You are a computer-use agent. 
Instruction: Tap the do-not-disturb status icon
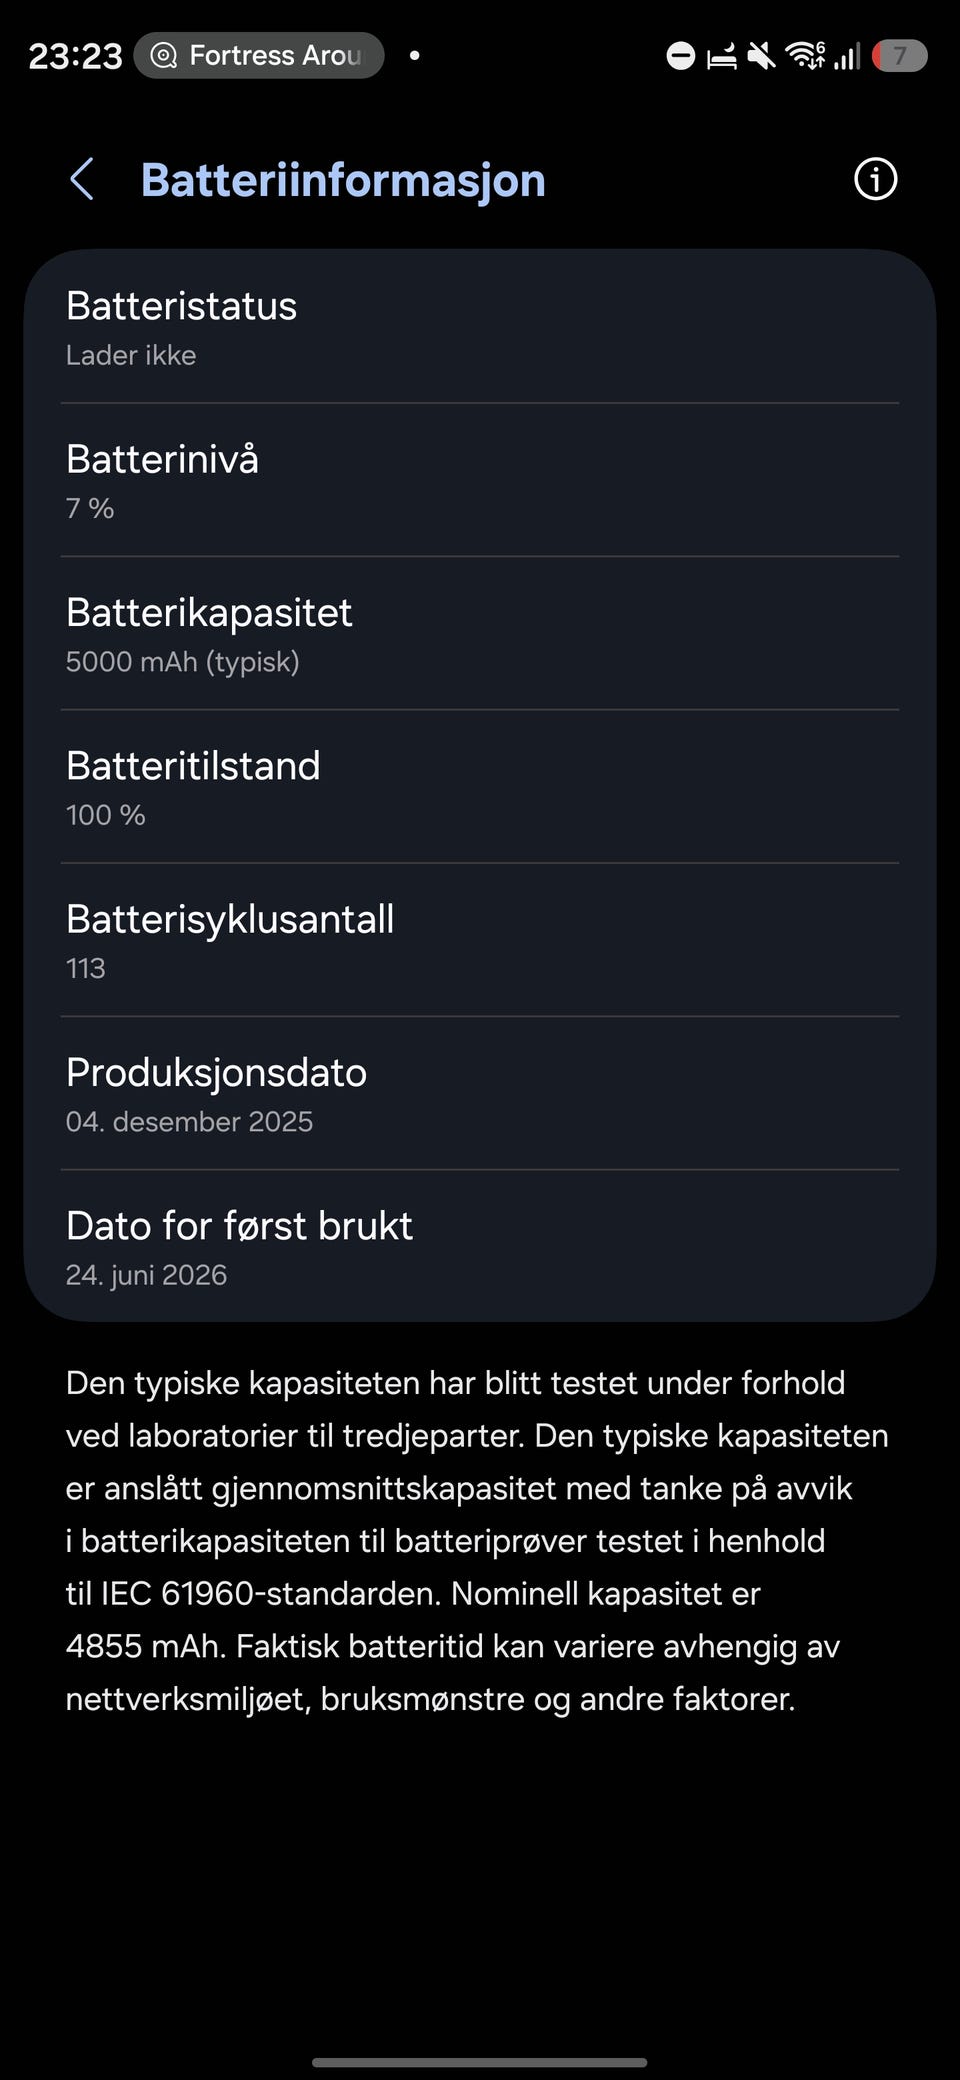click(681, 56)
